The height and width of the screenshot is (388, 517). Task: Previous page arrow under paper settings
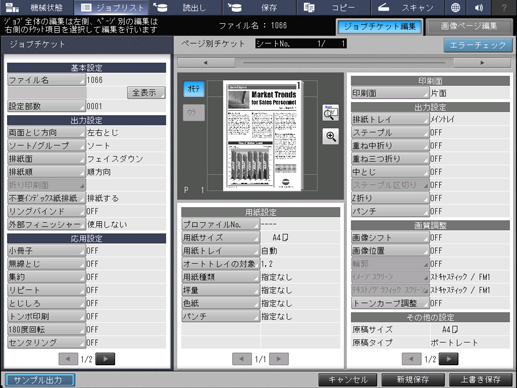click(x=242, y=359)
